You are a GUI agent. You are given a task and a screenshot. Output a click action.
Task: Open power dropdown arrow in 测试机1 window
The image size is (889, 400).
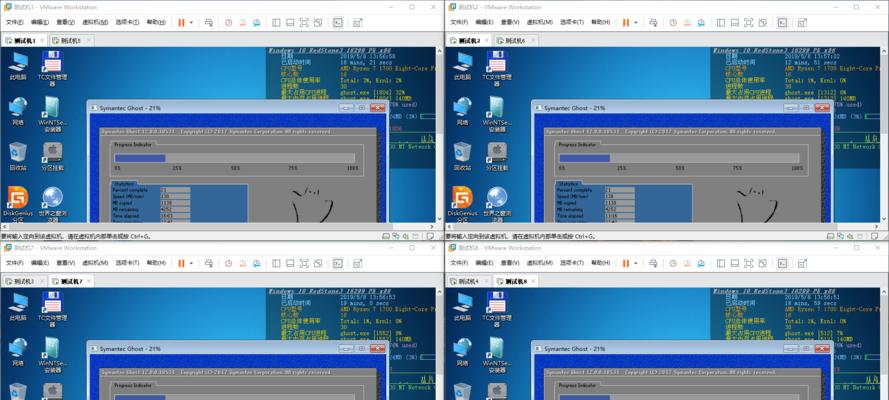pos(191,23)
